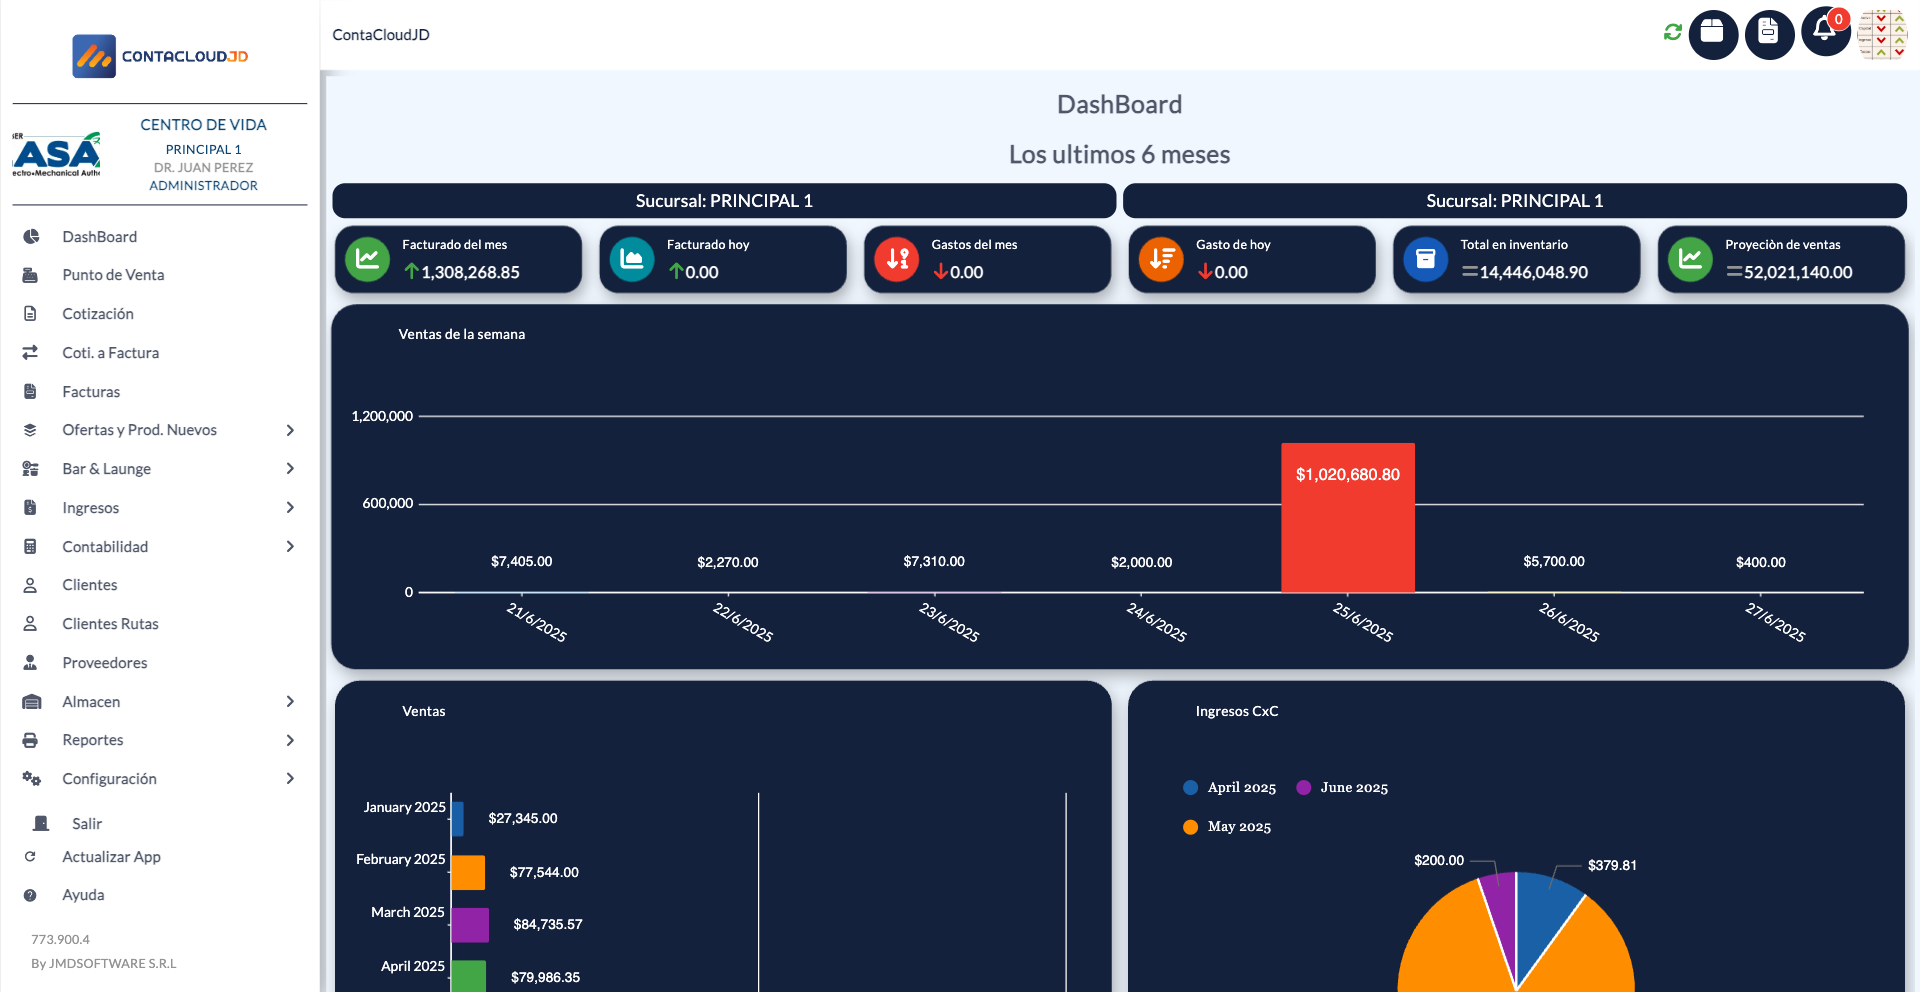This screenshot has height=992, width=1920.
Task: Open the invoice document icon button
Action: (1768, 34)
